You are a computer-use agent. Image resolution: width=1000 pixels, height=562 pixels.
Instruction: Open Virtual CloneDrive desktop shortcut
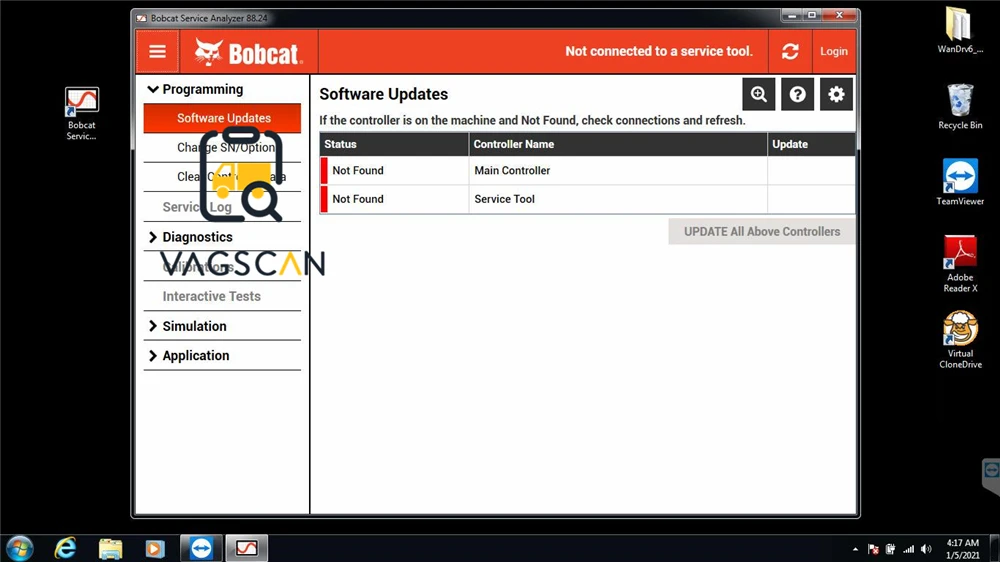pyautogui.click(x=960, y=340)
